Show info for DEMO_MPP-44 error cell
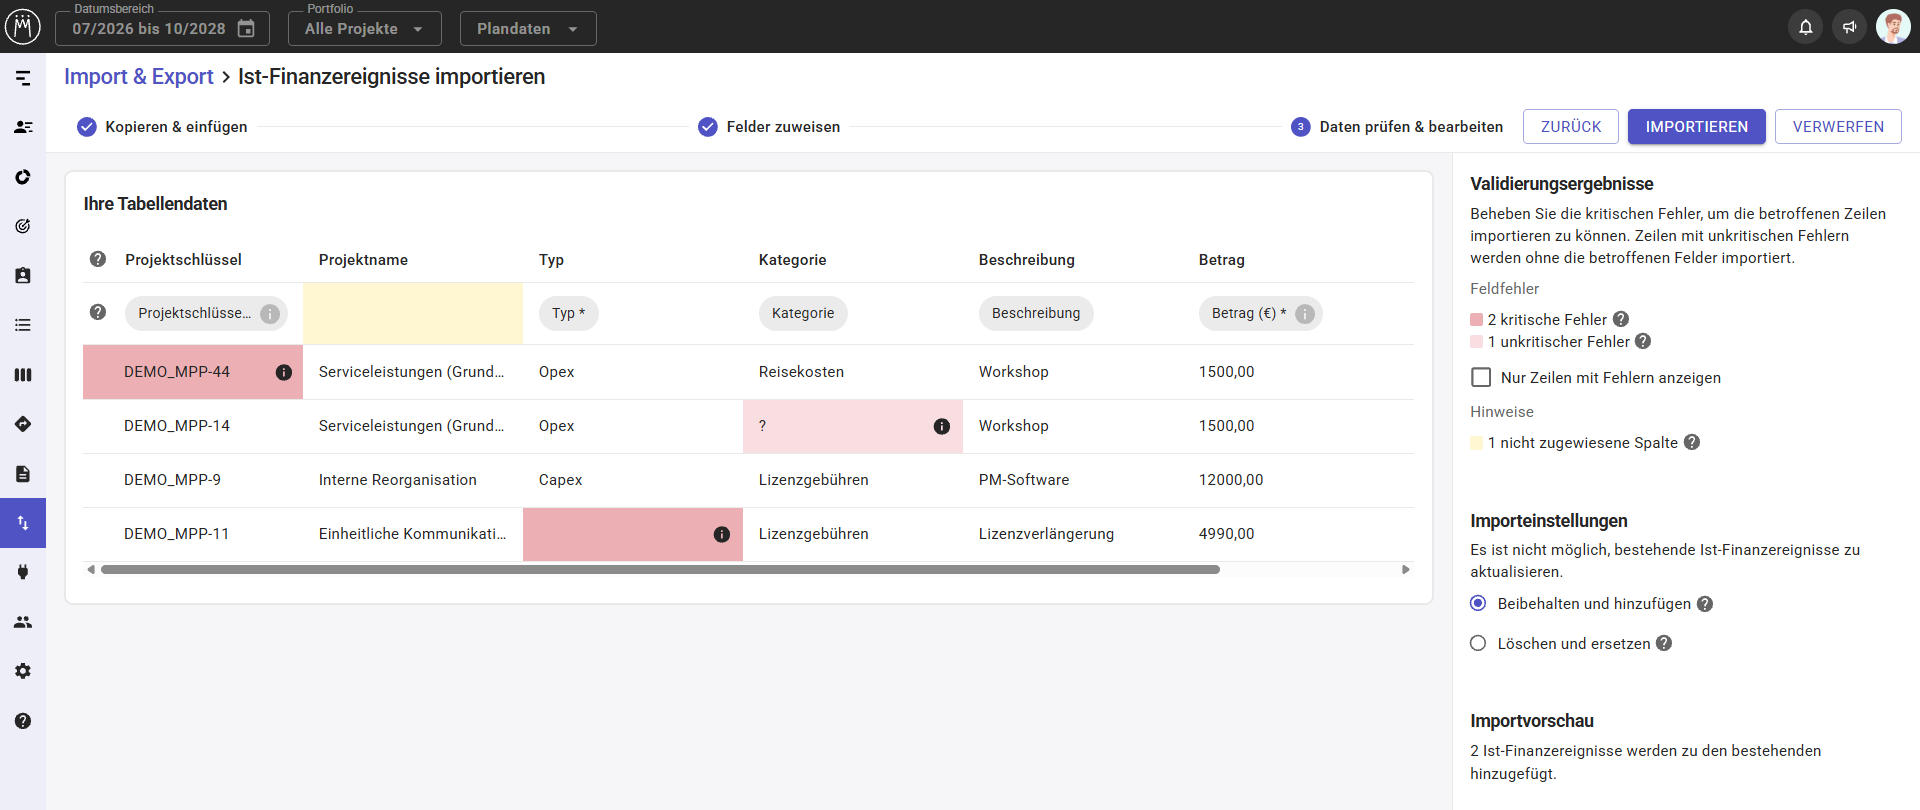1920x810 pixels. pos(284,372)
